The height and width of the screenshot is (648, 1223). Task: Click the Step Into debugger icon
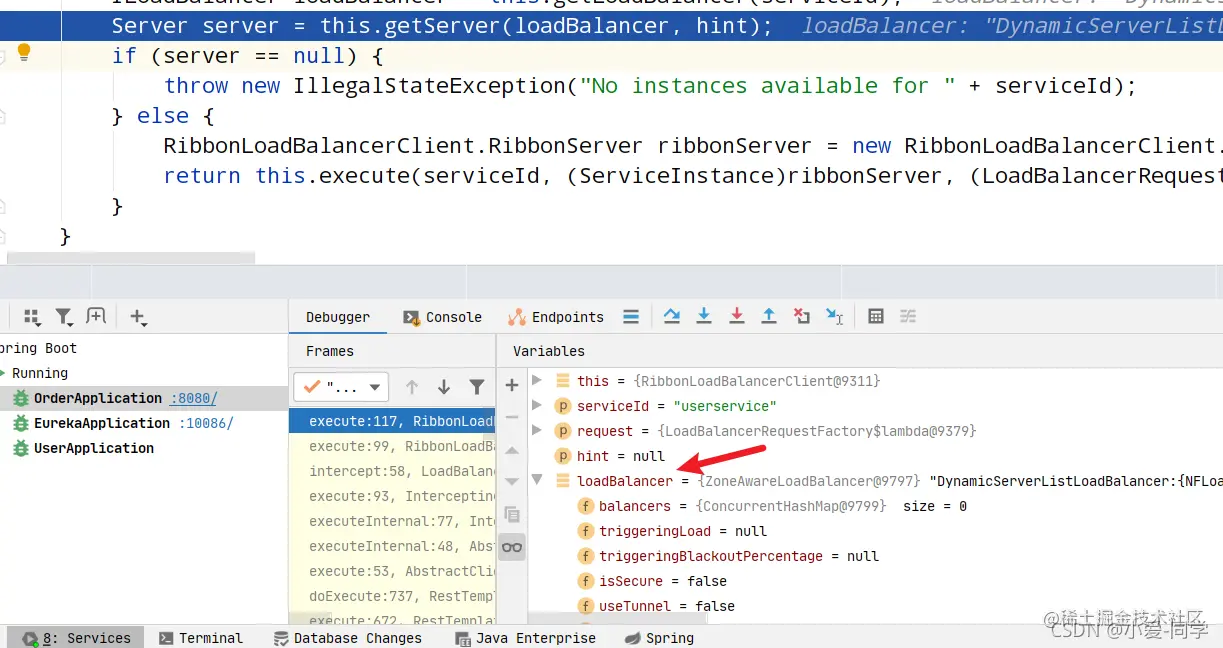tap(704, 316)
